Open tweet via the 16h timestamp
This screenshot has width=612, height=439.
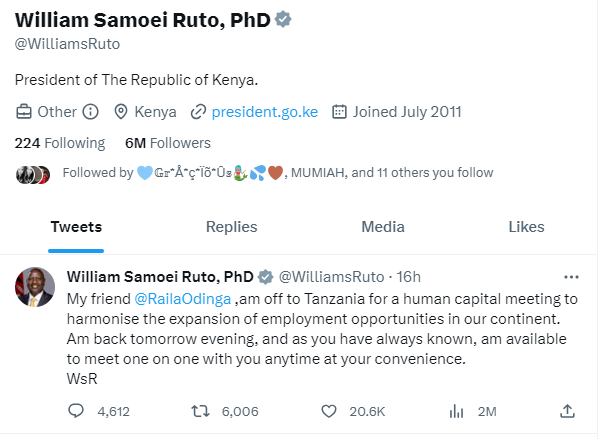[409, 277]
